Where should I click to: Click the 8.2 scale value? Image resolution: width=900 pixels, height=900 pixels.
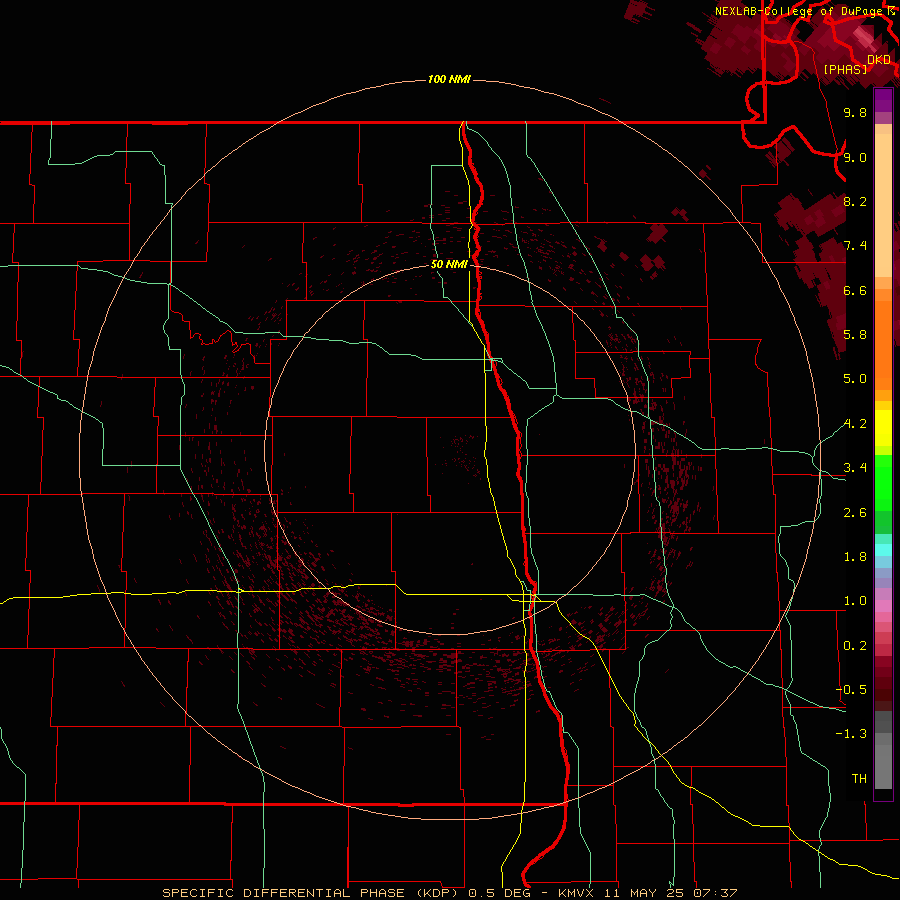coord(855,201)
